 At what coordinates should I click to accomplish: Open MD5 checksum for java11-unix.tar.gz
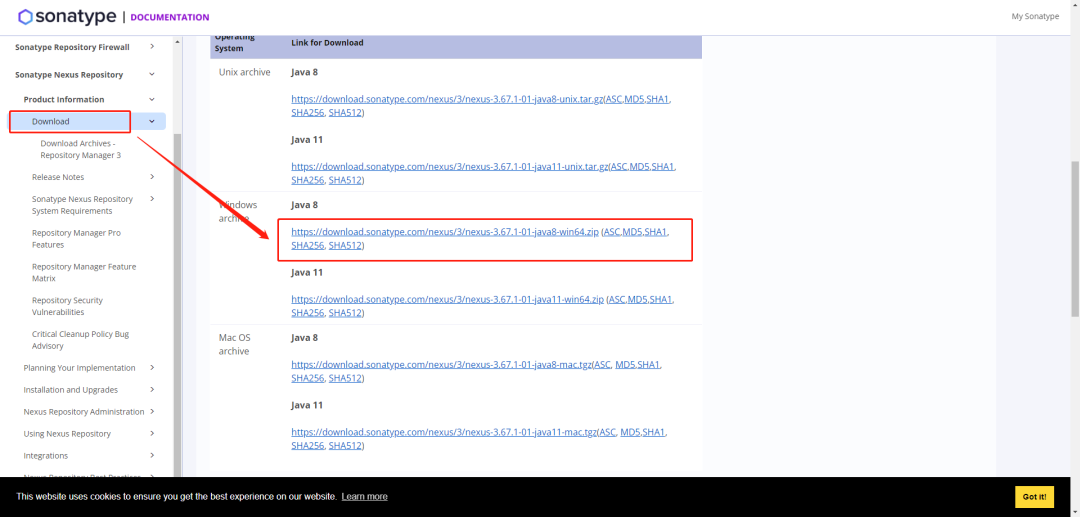pos(640,167)
